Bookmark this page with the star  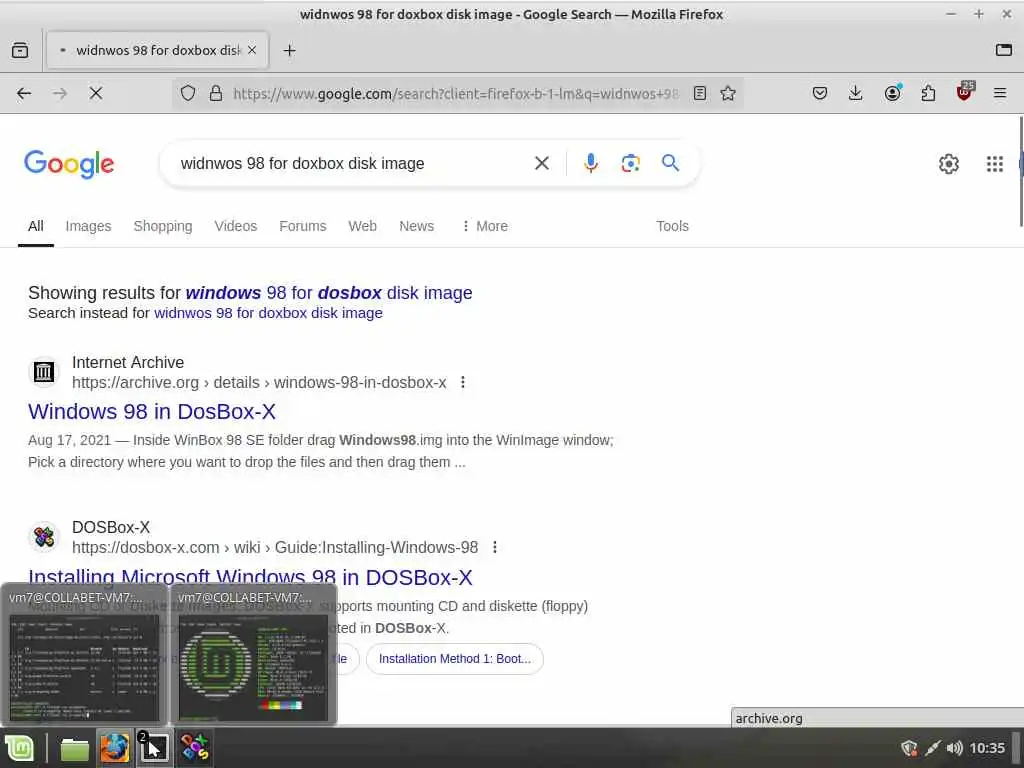click(x=728, y=93)
